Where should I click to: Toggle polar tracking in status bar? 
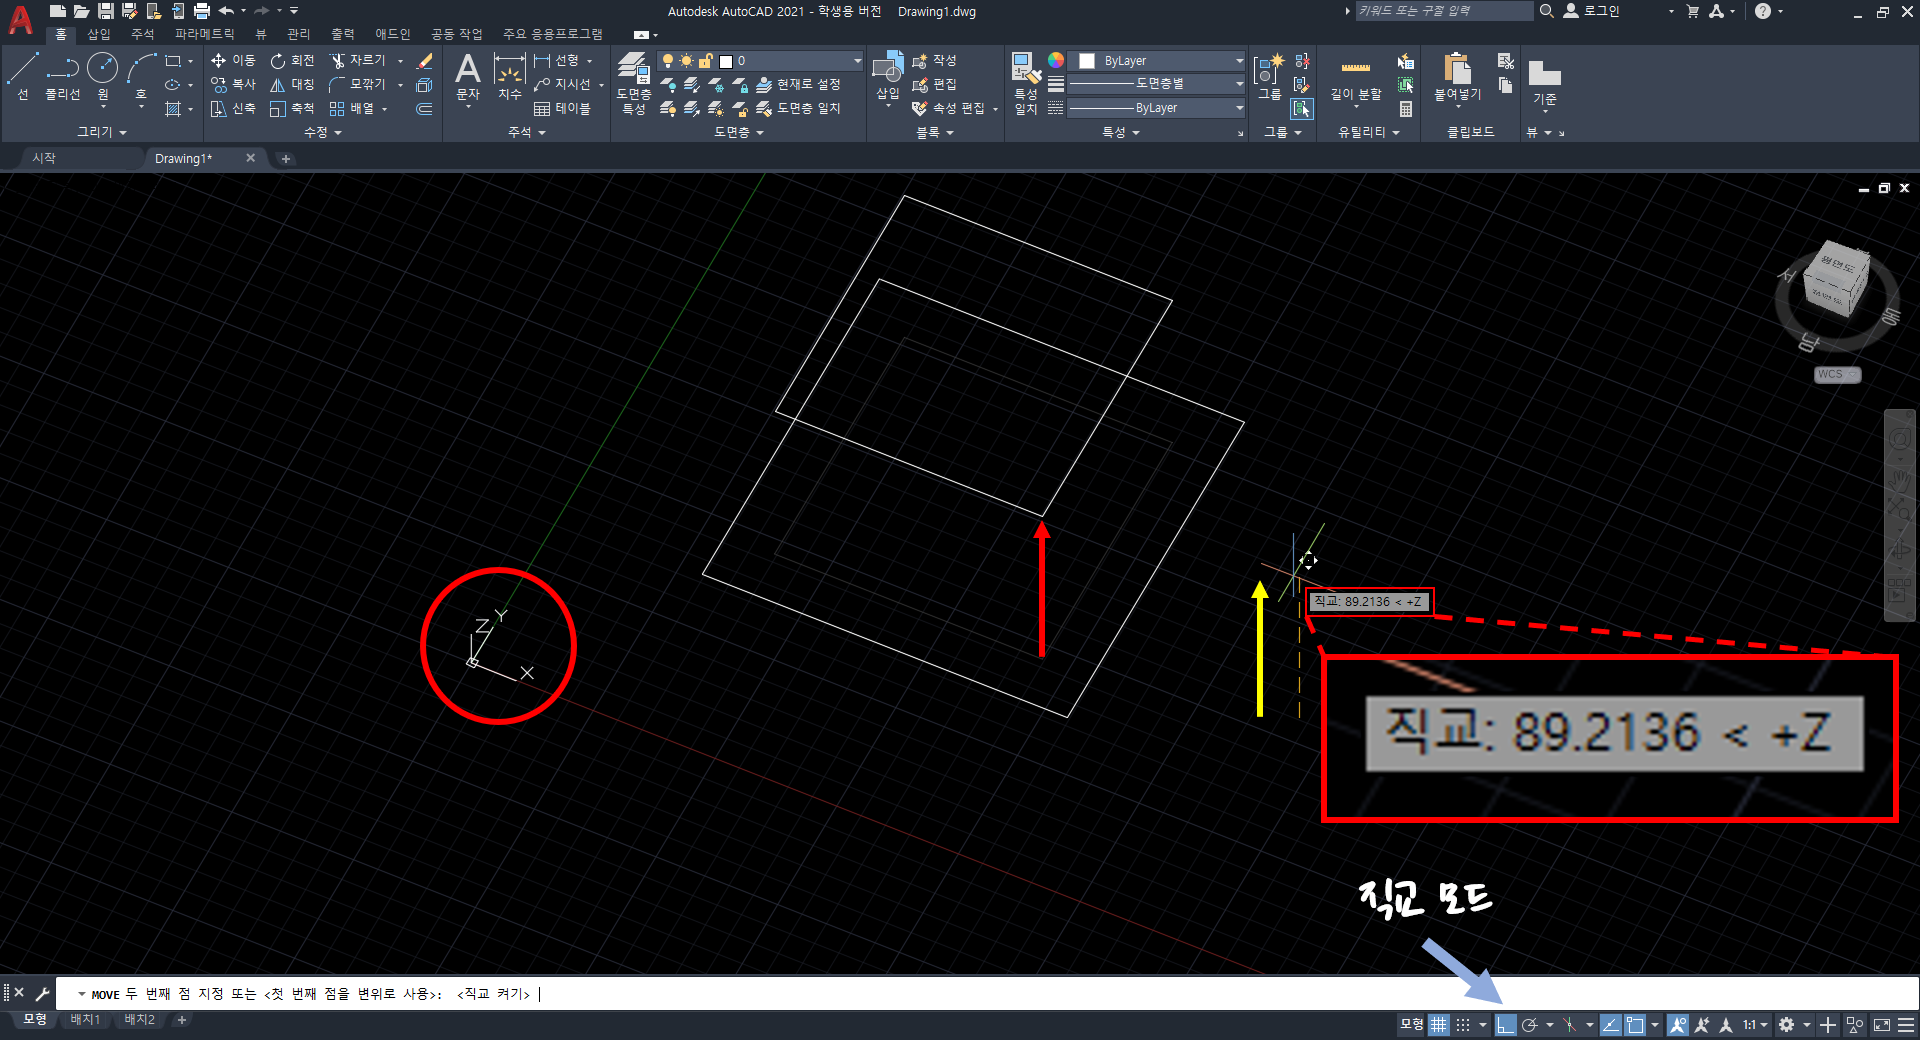pos(1529,1025)
